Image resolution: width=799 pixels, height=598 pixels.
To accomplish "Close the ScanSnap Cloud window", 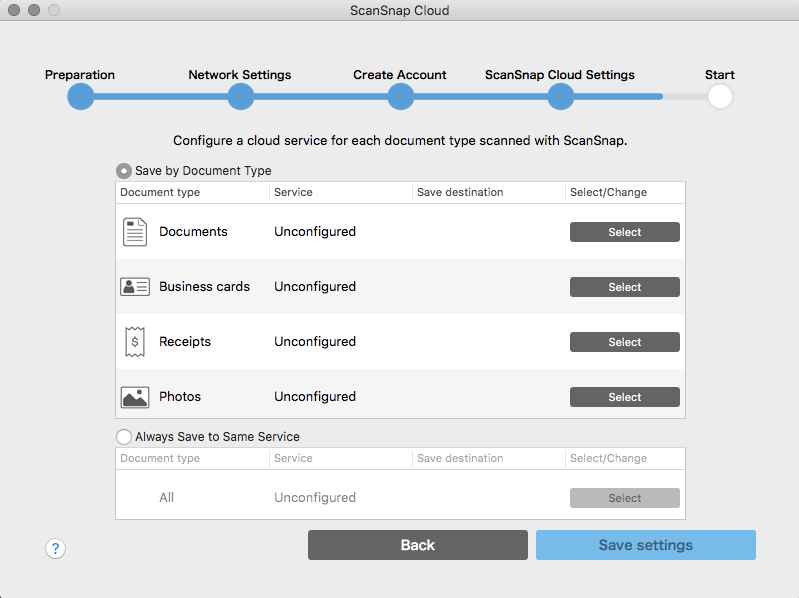I will 14,10.
